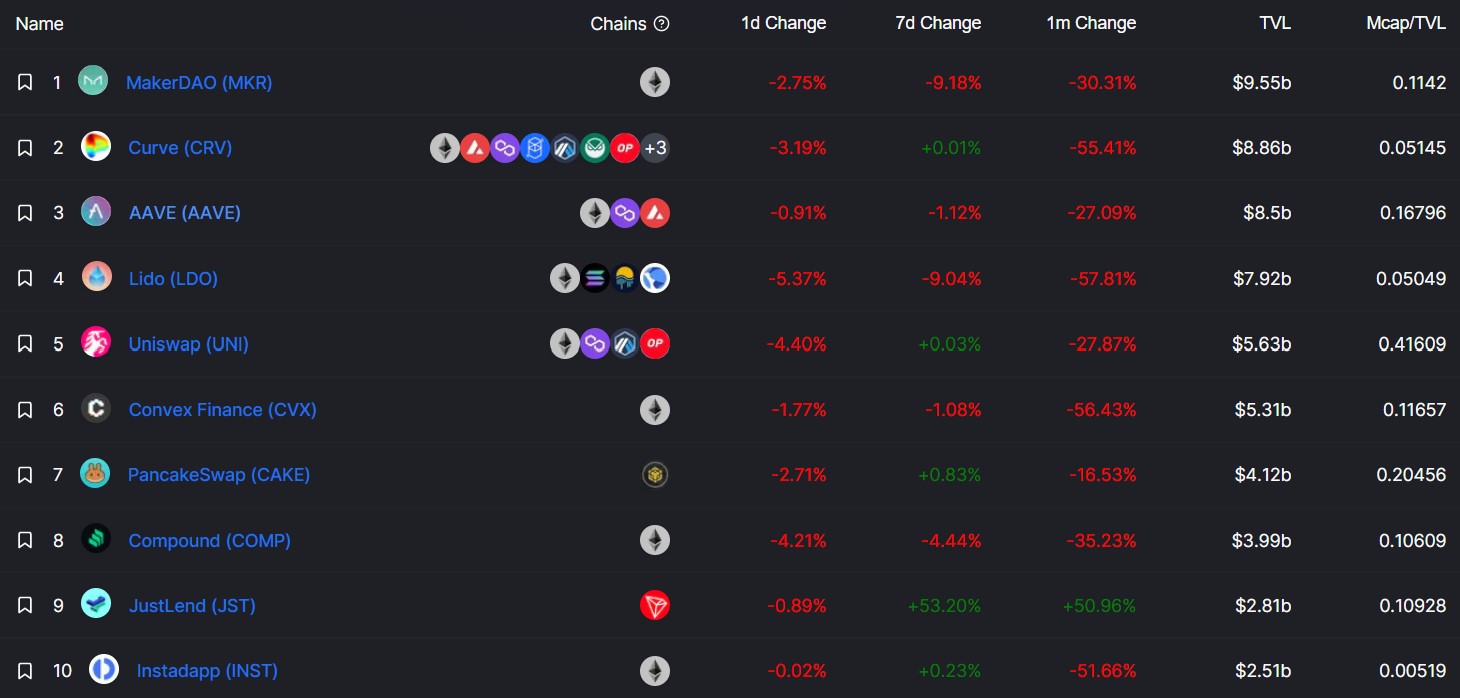Viewport: 1460px width, 698px height.
Task: Click the Arbitrum chain icon in Uniswap row
Action: tap(625, 344)
